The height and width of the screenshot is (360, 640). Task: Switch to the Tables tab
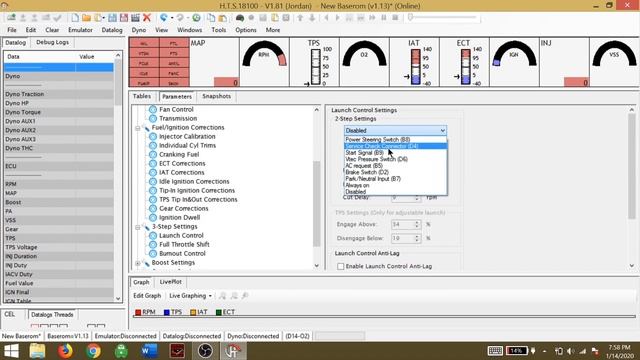142,96
